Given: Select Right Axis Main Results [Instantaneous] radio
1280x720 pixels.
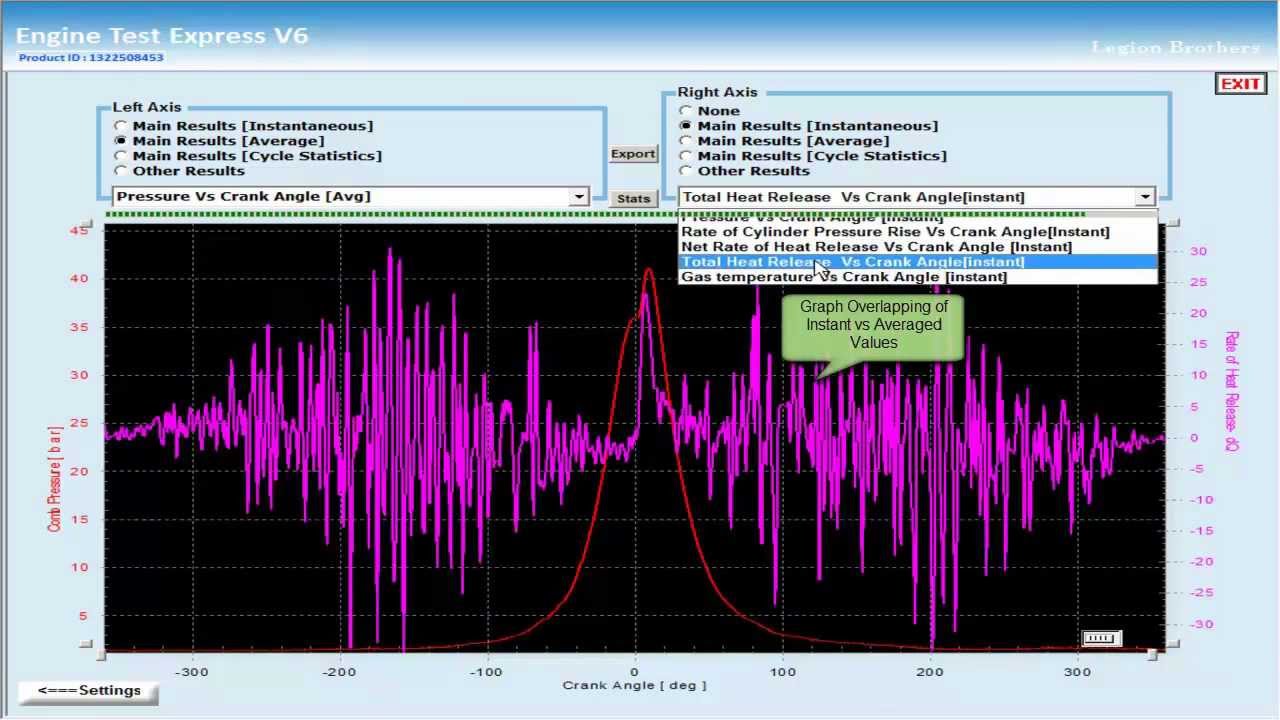Looking at the screenshot, I should pos(685,126).
